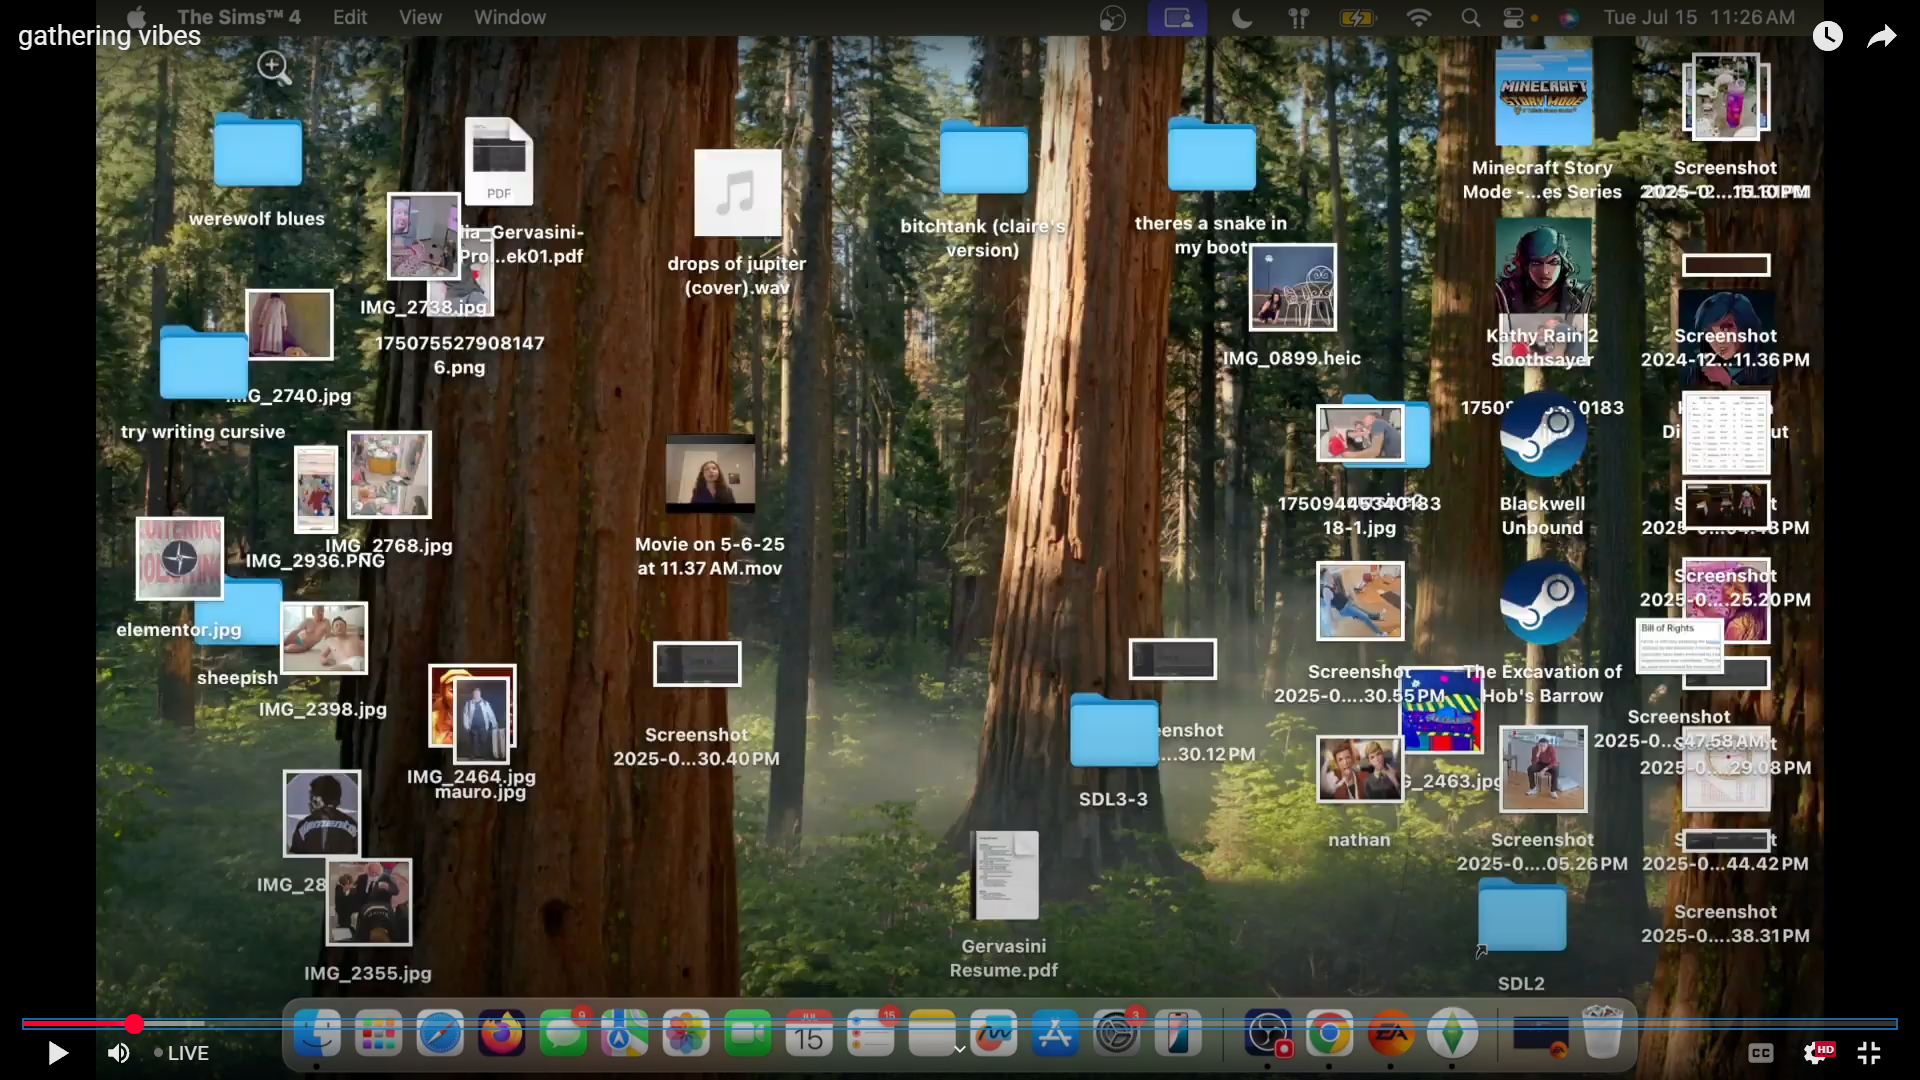Click the Wi-Fi menu bar icon

point(1418,18)
